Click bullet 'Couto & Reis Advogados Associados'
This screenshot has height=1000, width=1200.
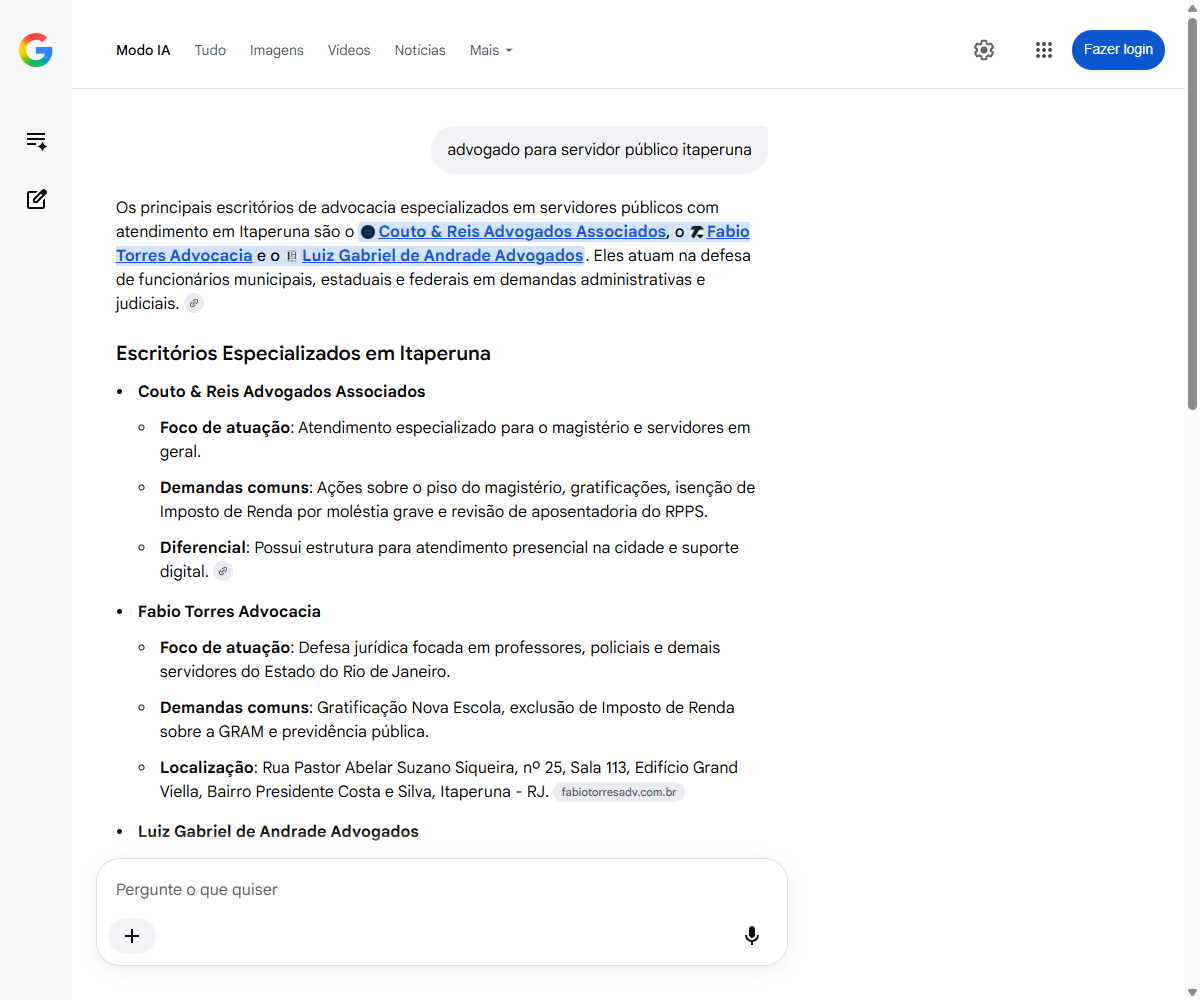tap(282, 392)
